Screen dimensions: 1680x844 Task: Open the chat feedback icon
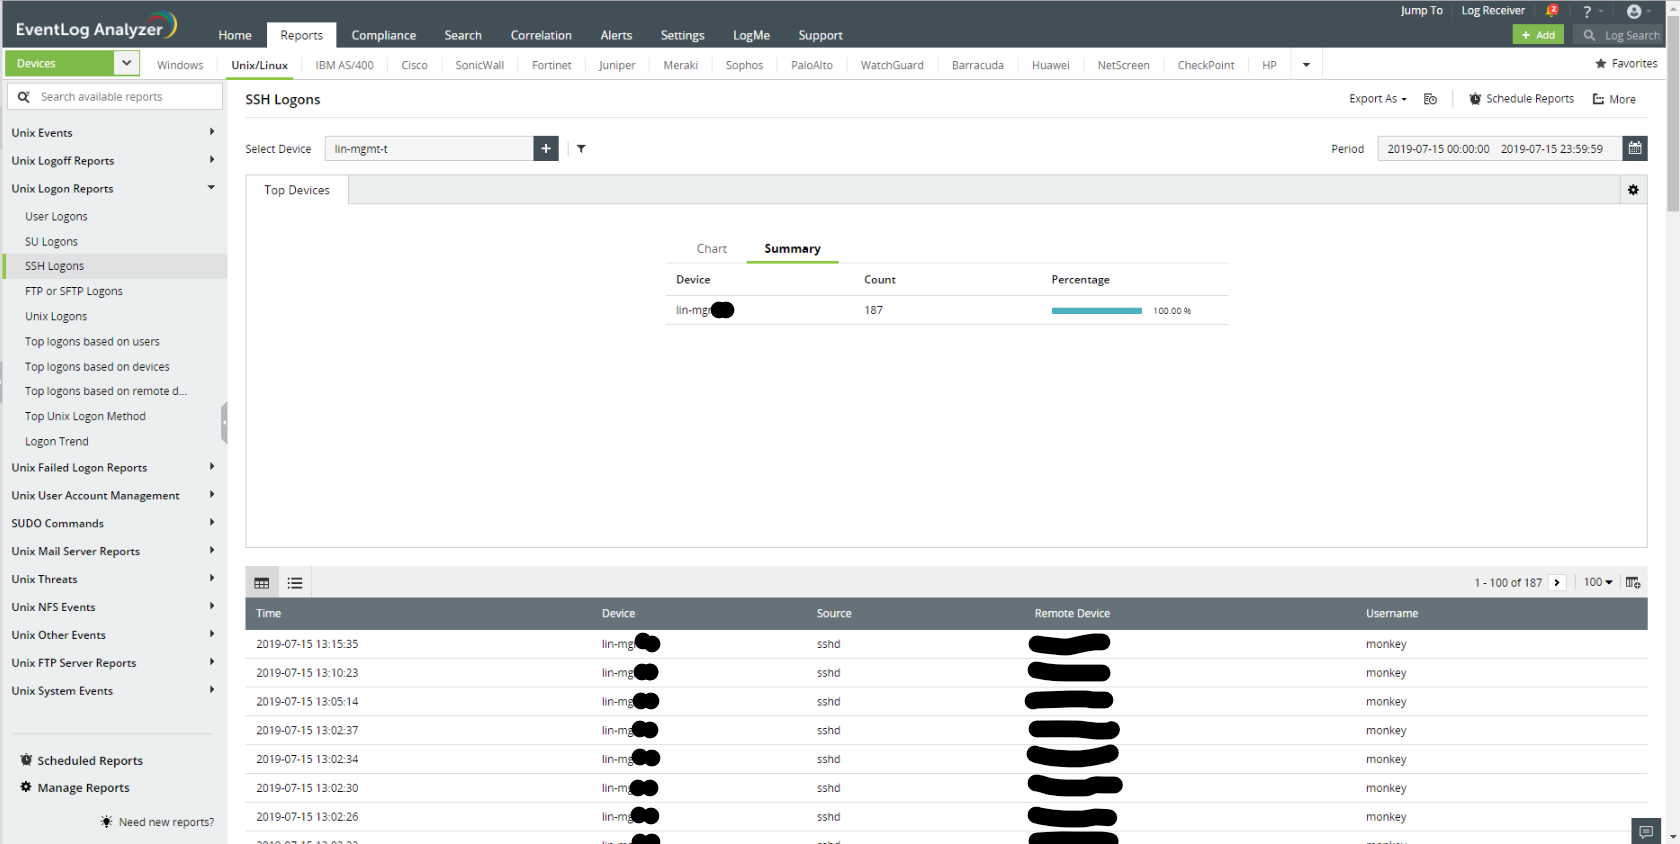point(1646,832)
